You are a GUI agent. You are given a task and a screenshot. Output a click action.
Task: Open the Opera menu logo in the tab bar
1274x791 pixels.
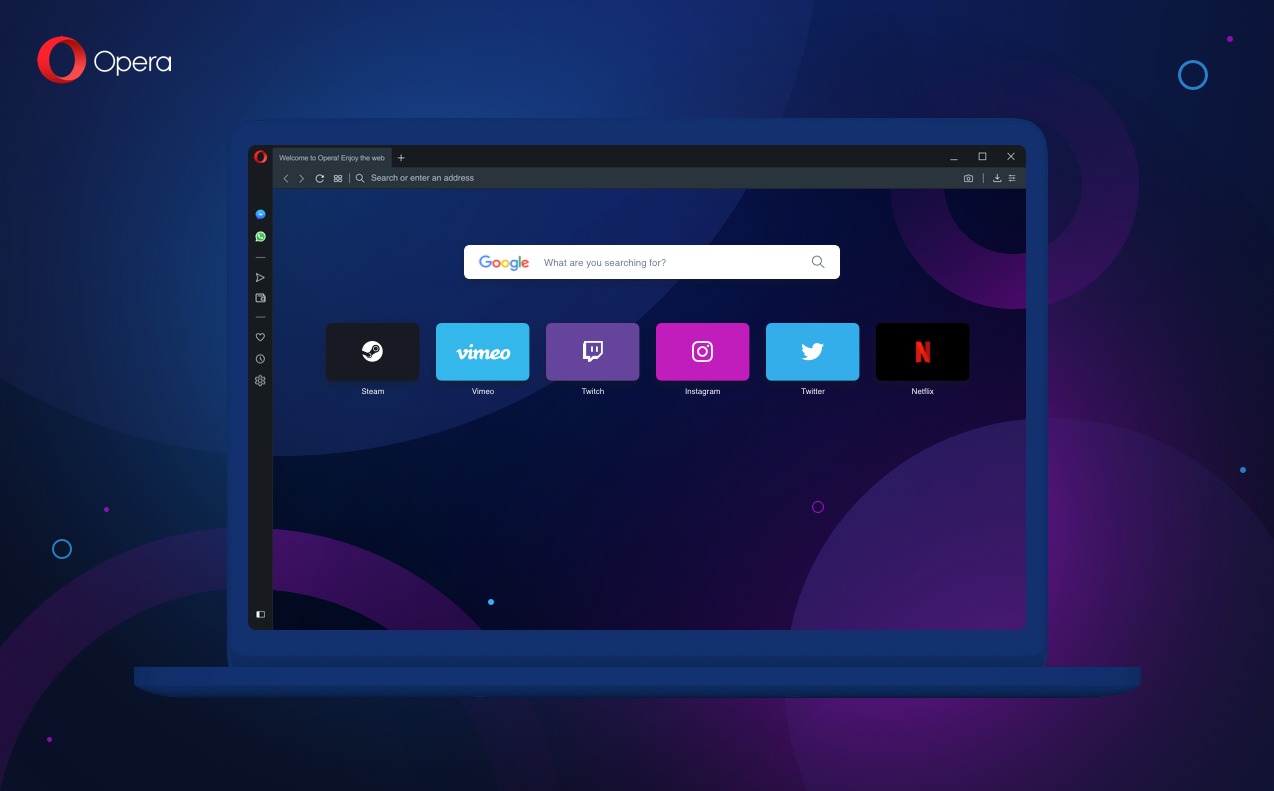(260, 157)
